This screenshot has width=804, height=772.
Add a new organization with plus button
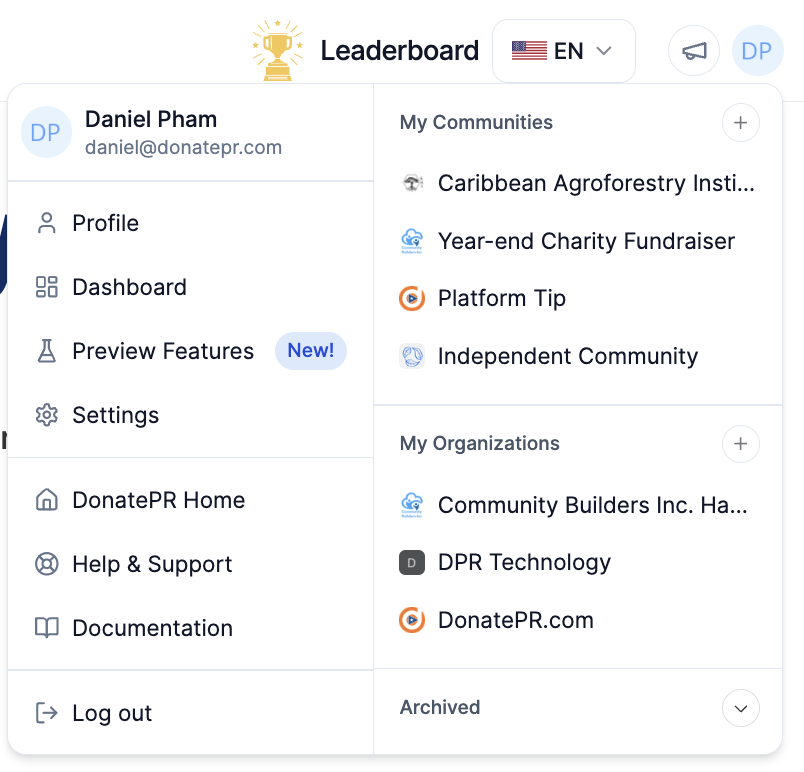coord(740,444)
